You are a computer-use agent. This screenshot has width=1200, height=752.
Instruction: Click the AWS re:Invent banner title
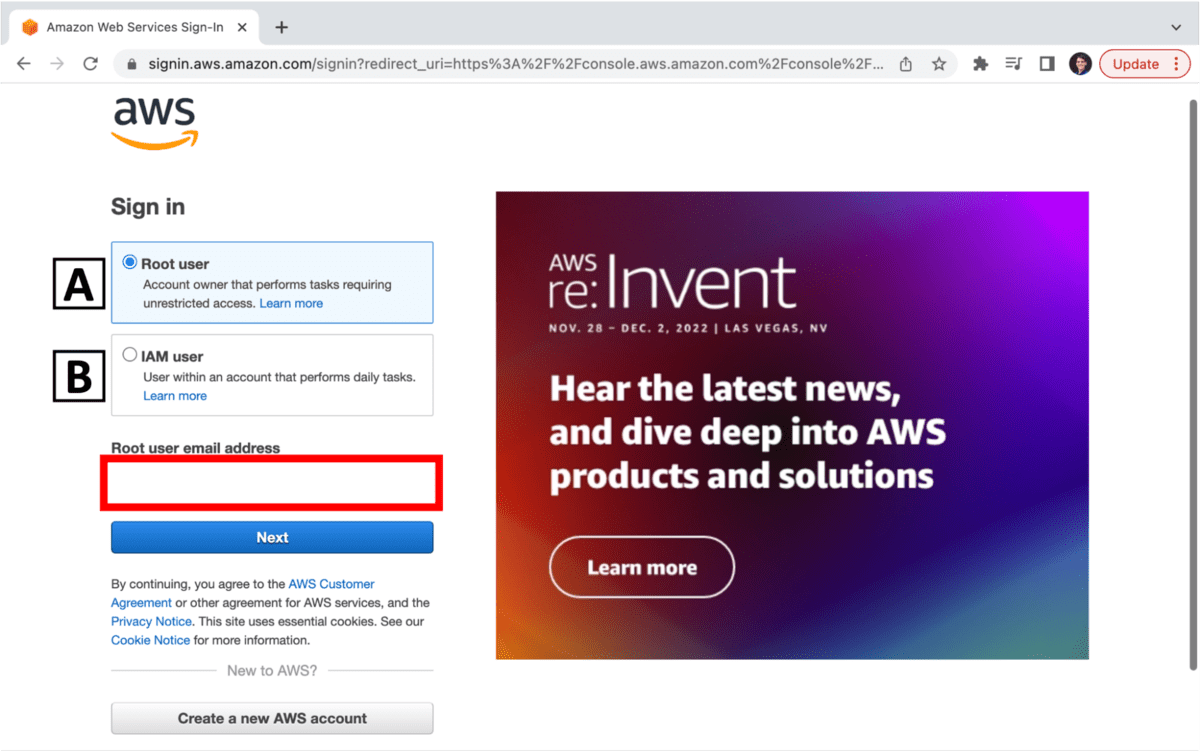[x=673, y=282]
